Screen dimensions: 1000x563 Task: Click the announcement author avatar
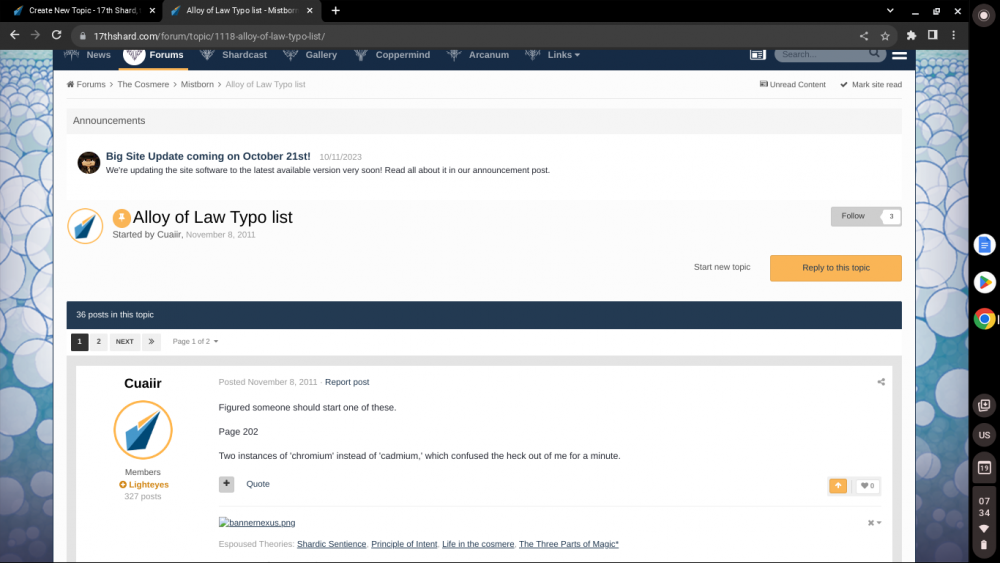(x=89, y=163)
